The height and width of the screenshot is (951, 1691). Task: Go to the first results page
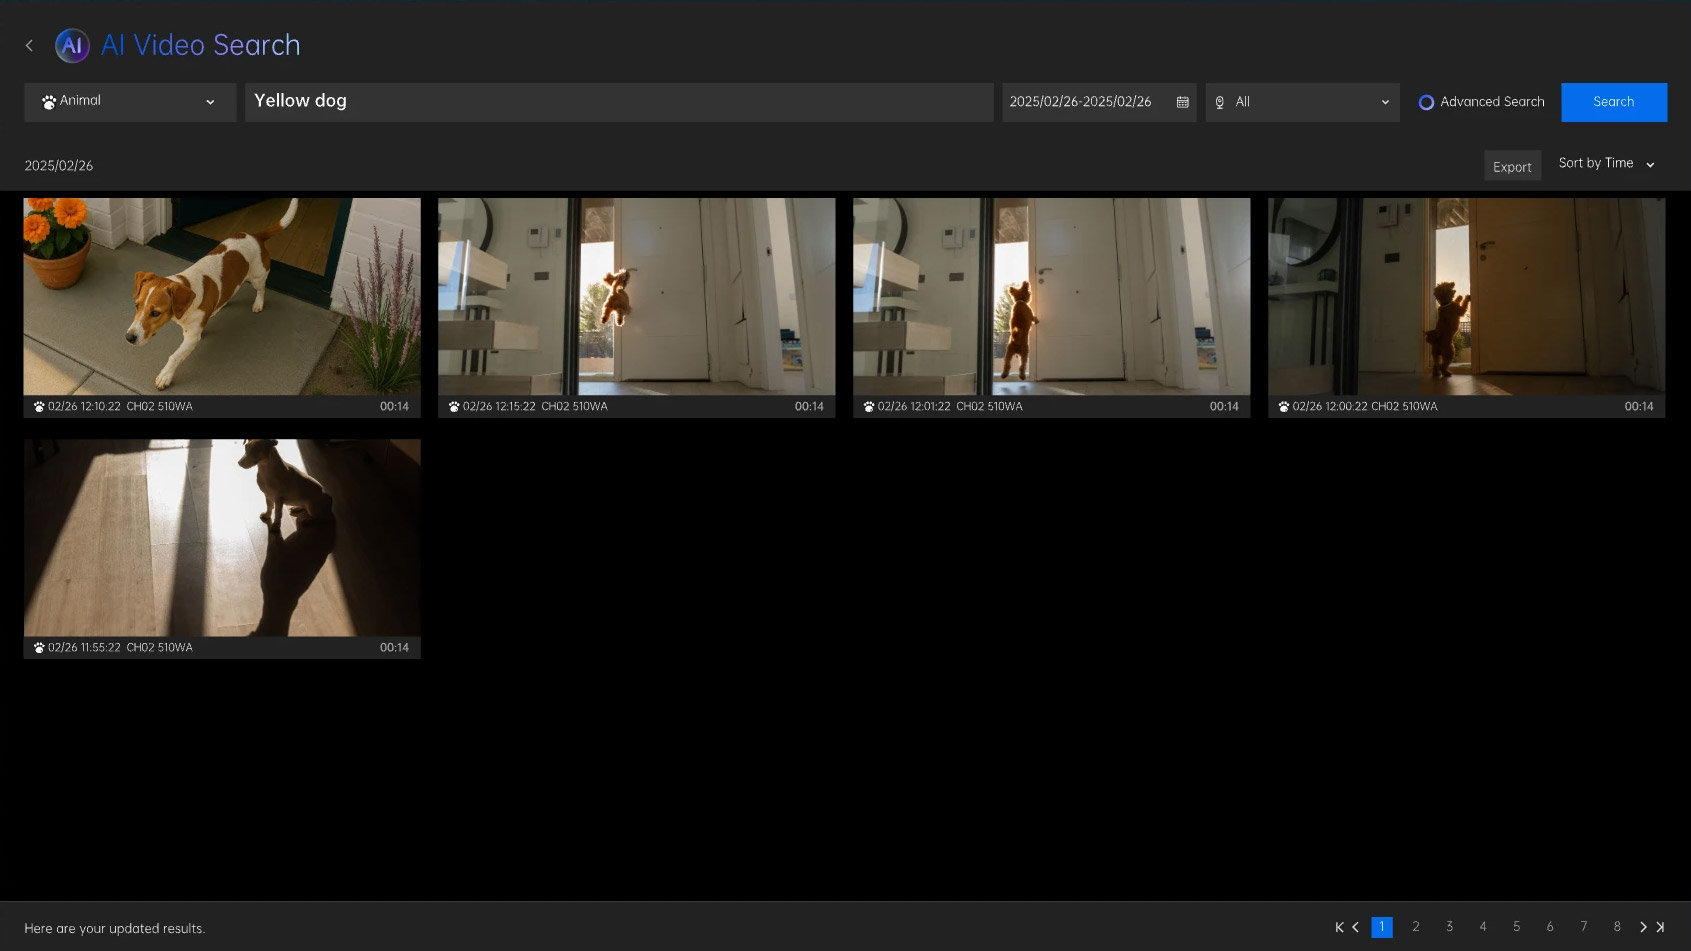1339,927
